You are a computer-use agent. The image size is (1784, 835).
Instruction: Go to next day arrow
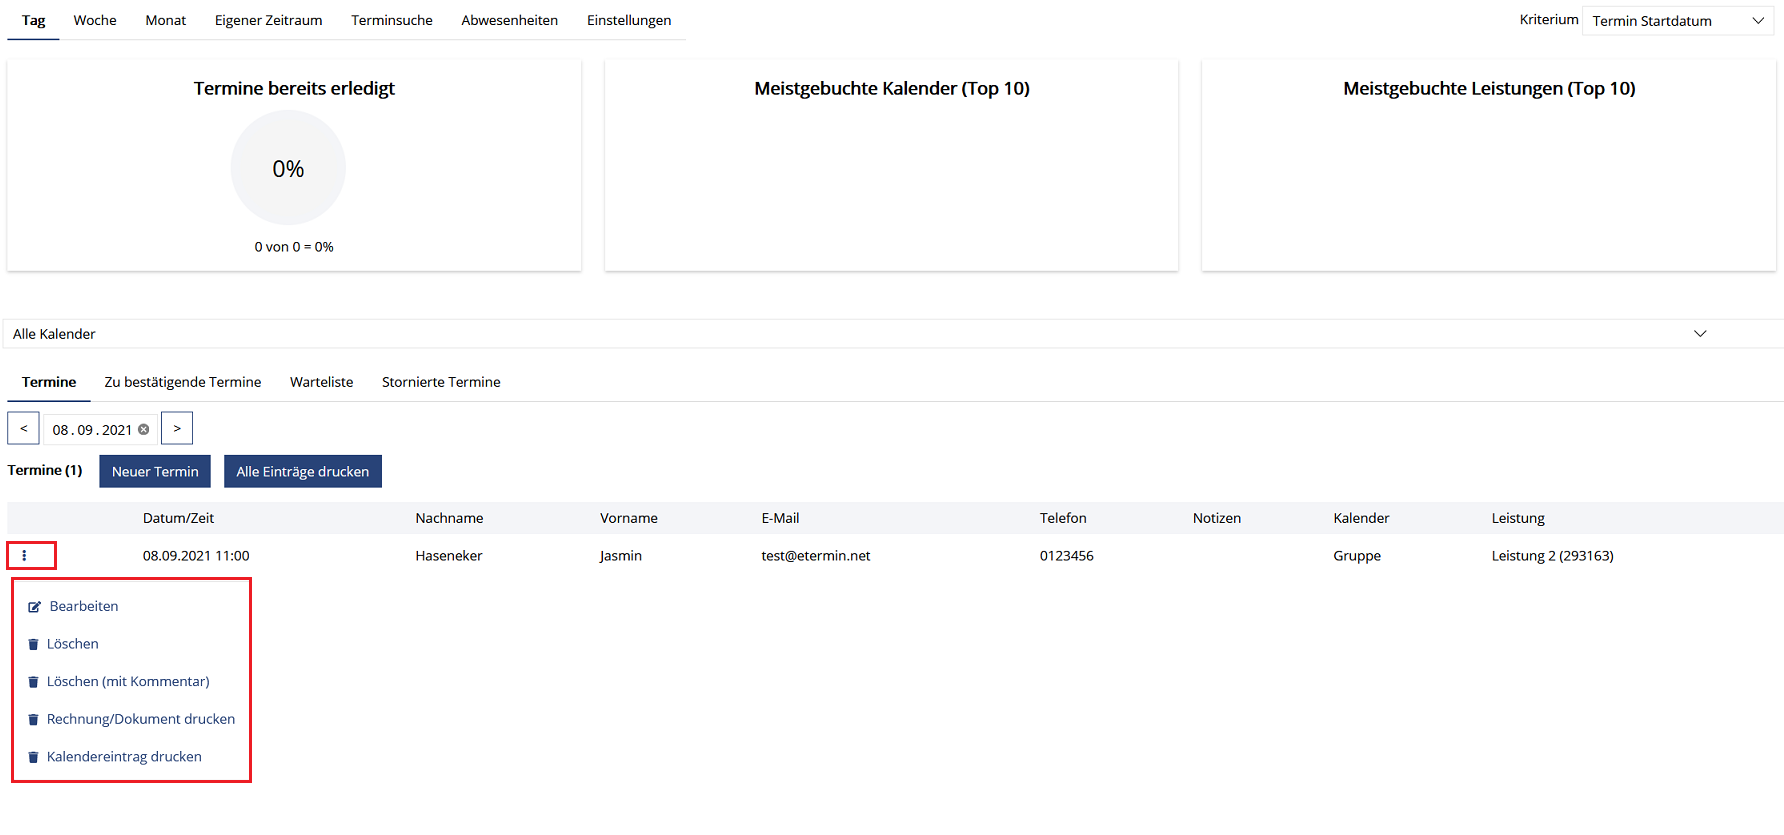coord(177,428)
